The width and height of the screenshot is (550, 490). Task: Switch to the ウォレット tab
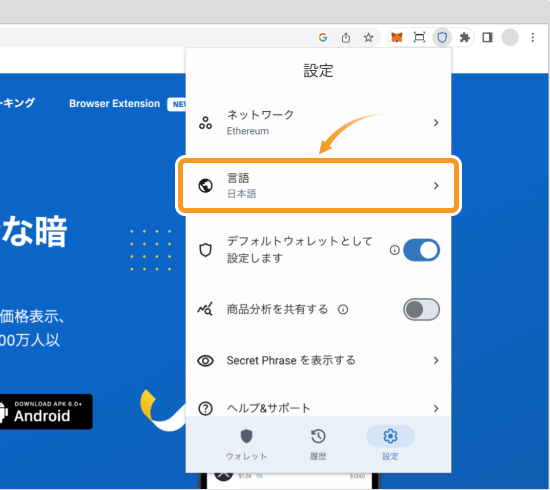coord(246,444)
